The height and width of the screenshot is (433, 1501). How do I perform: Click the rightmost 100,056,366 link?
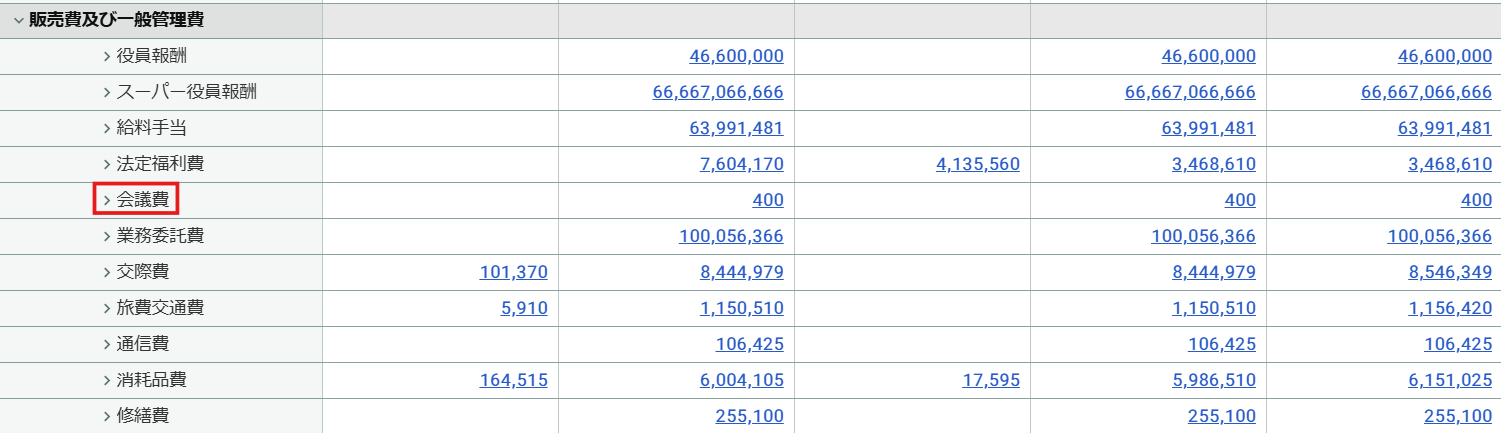(x=1440, y=236)
